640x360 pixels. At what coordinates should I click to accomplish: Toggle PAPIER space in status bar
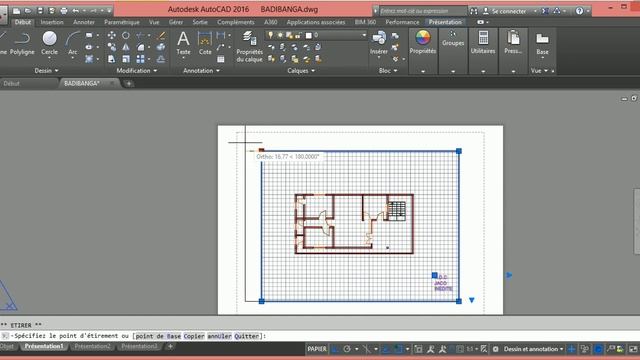[x=317, y=349]
